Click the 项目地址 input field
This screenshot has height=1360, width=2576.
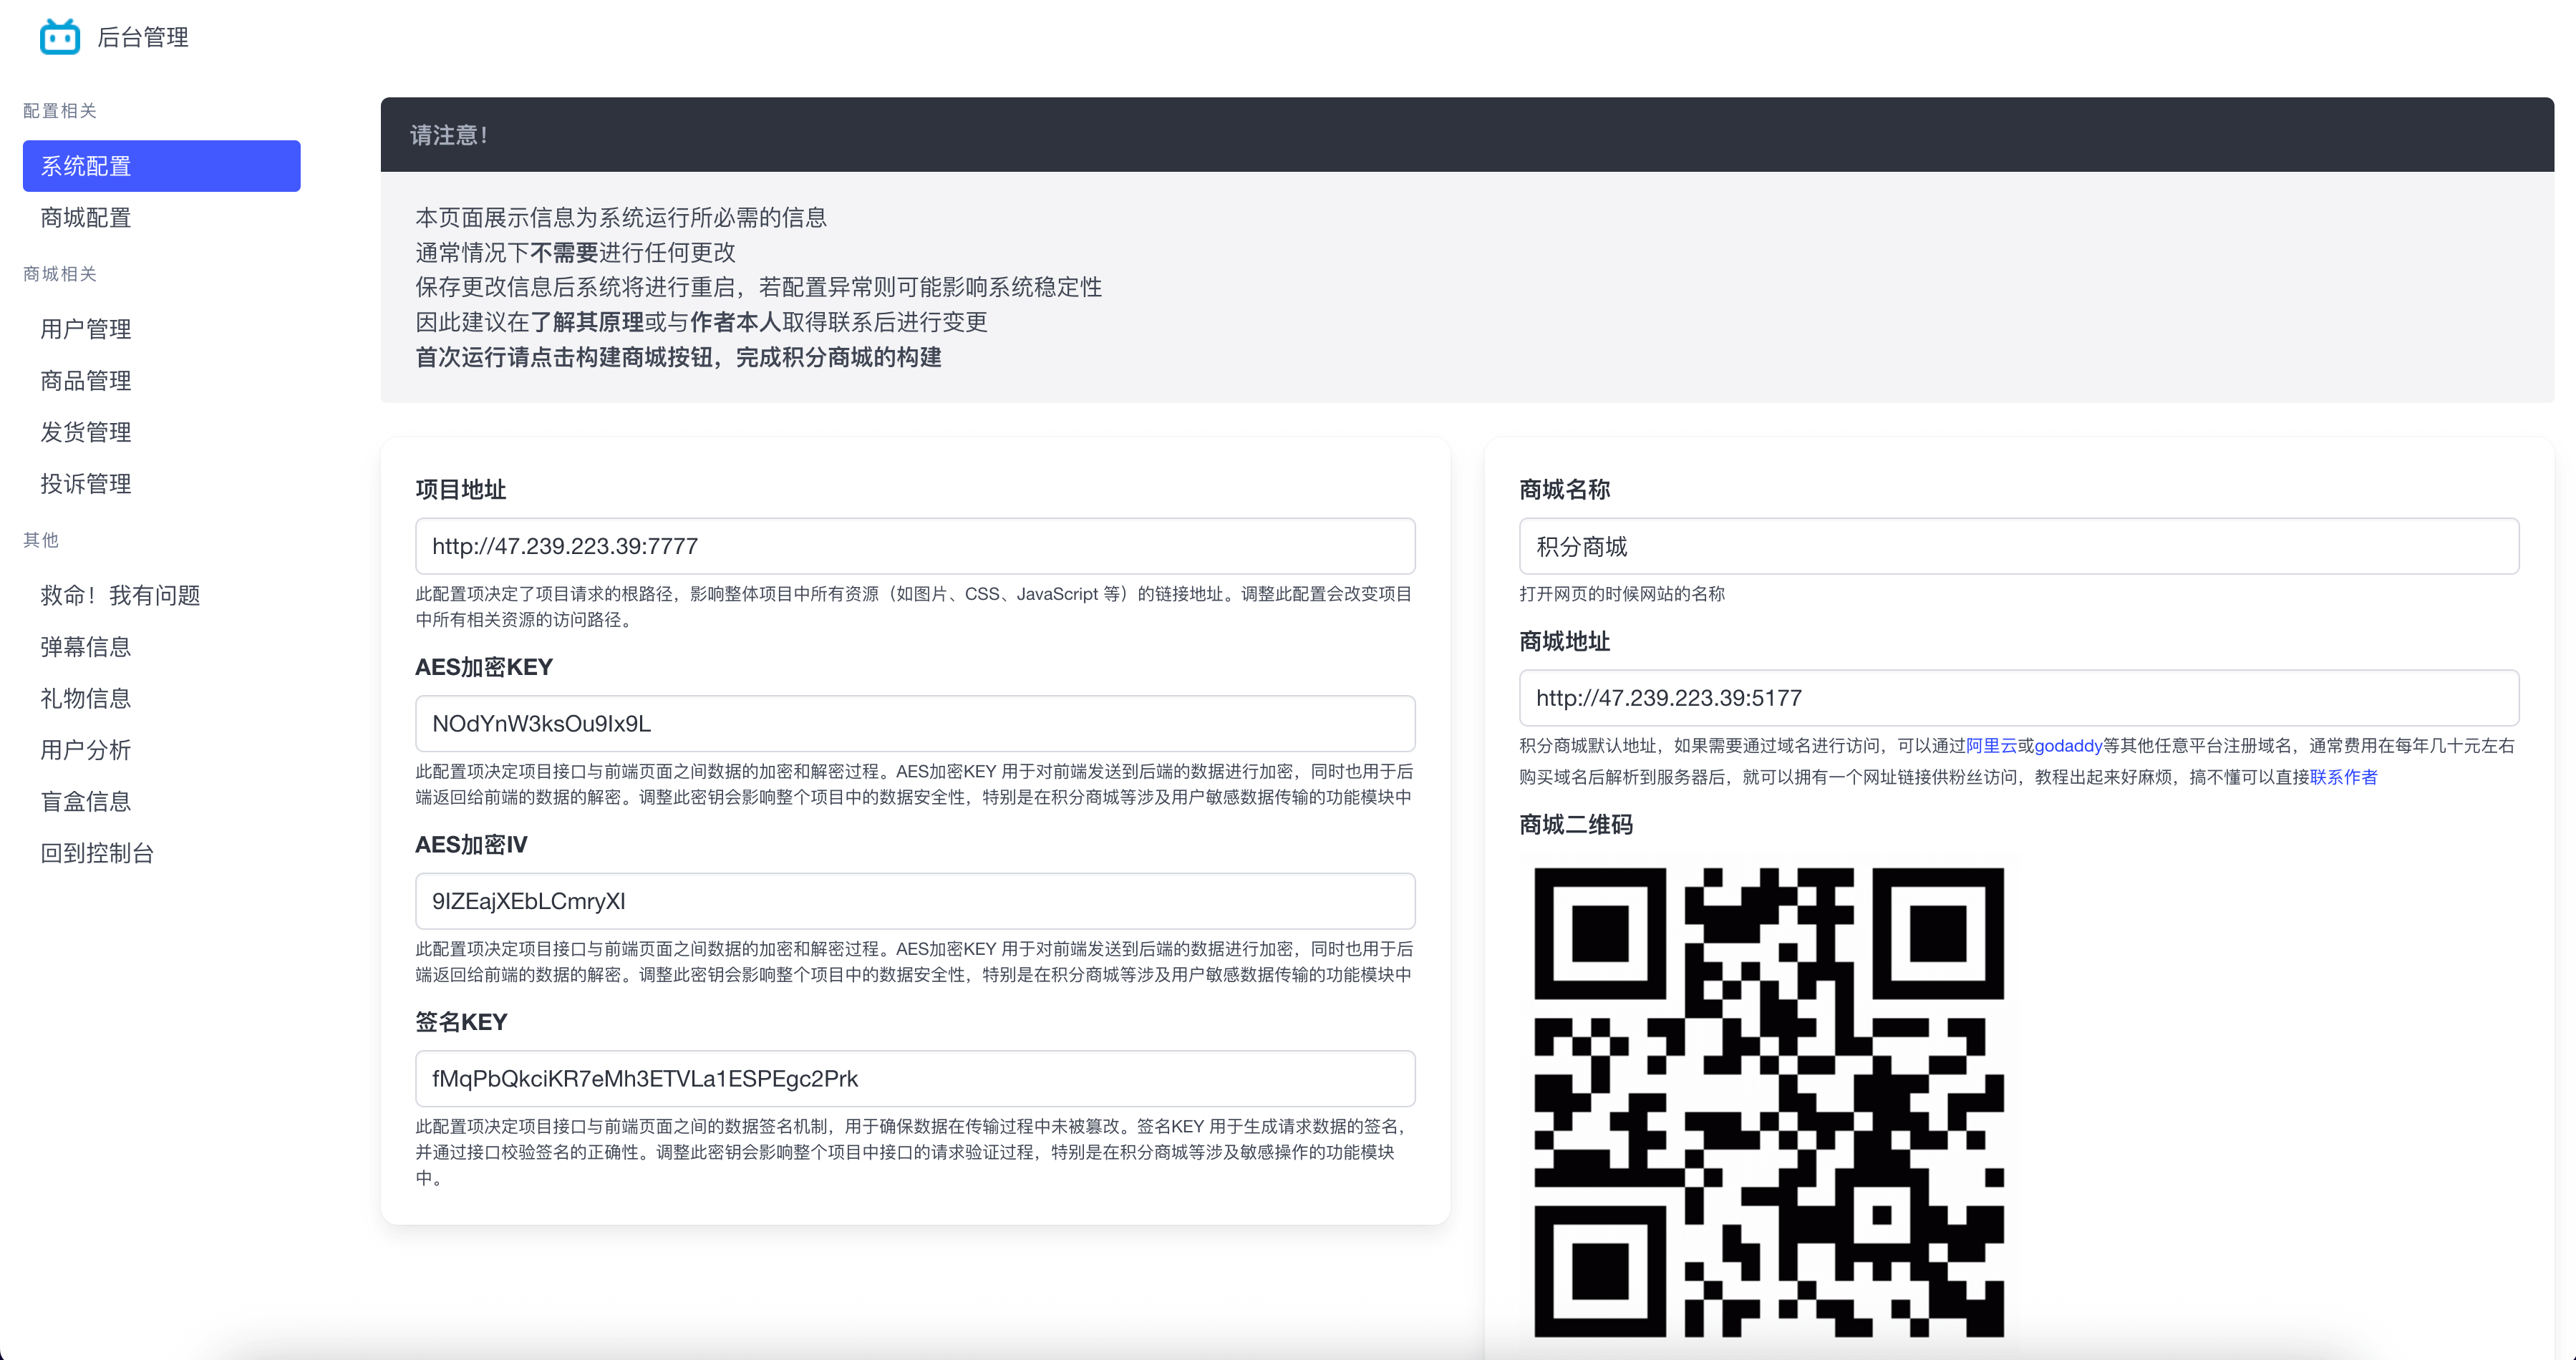[914, 546]
